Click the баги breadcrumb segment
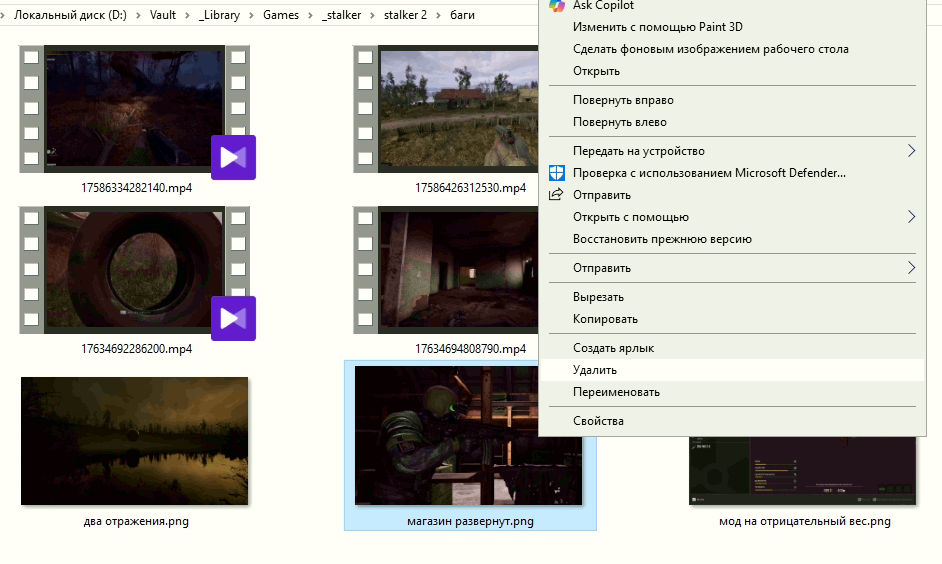Image resolution: width=942 pixels, height=564 pixels. 463,15
